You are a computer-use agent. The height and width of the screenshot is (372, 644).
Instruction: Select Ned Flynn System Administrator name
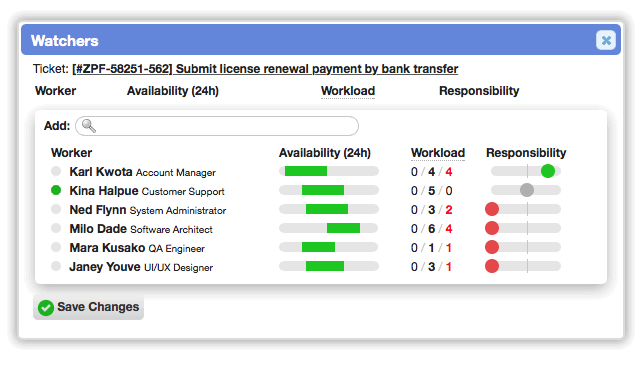point(148,210)
